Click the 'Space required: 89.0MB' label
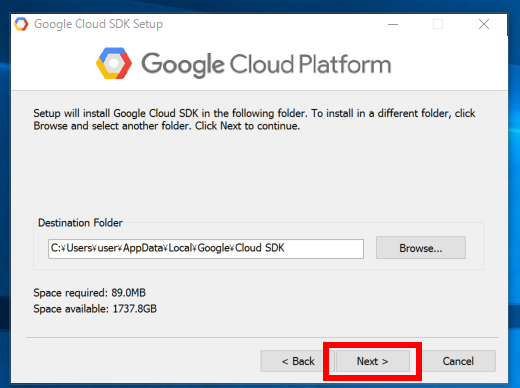 [x=90, y=293]
